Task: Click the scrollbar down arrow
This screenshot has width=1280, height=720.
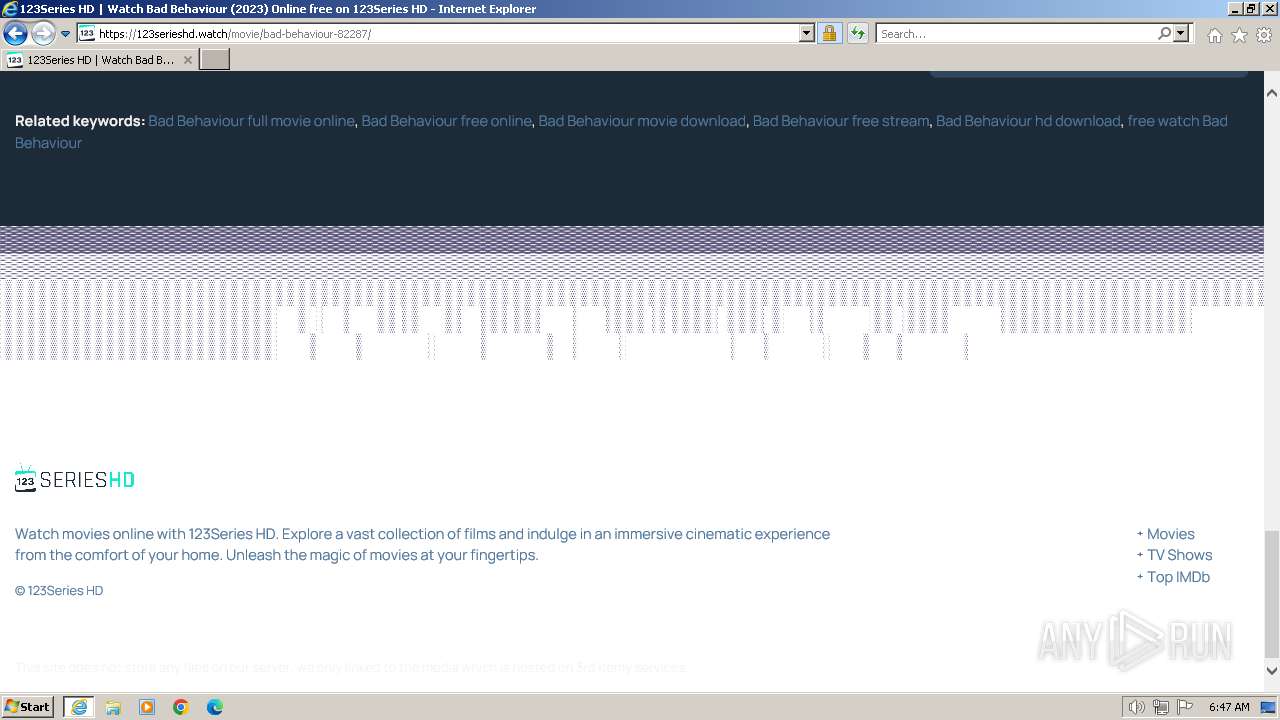Action: point(1272,671)
